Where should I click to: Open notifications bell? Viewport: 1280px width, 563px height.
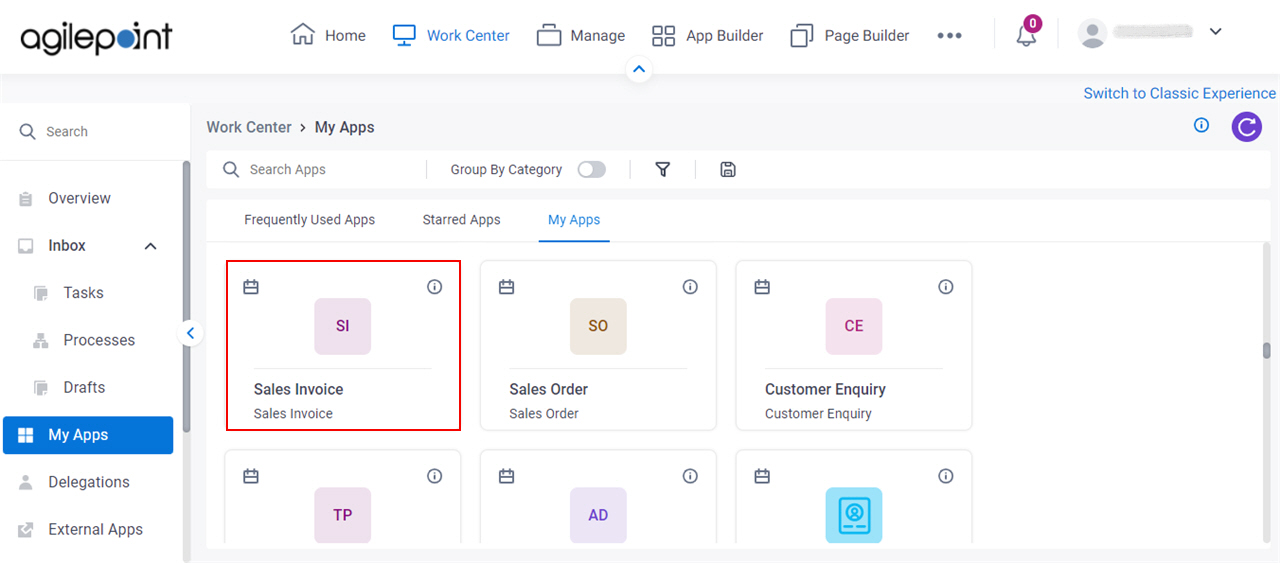(1026, 35)
